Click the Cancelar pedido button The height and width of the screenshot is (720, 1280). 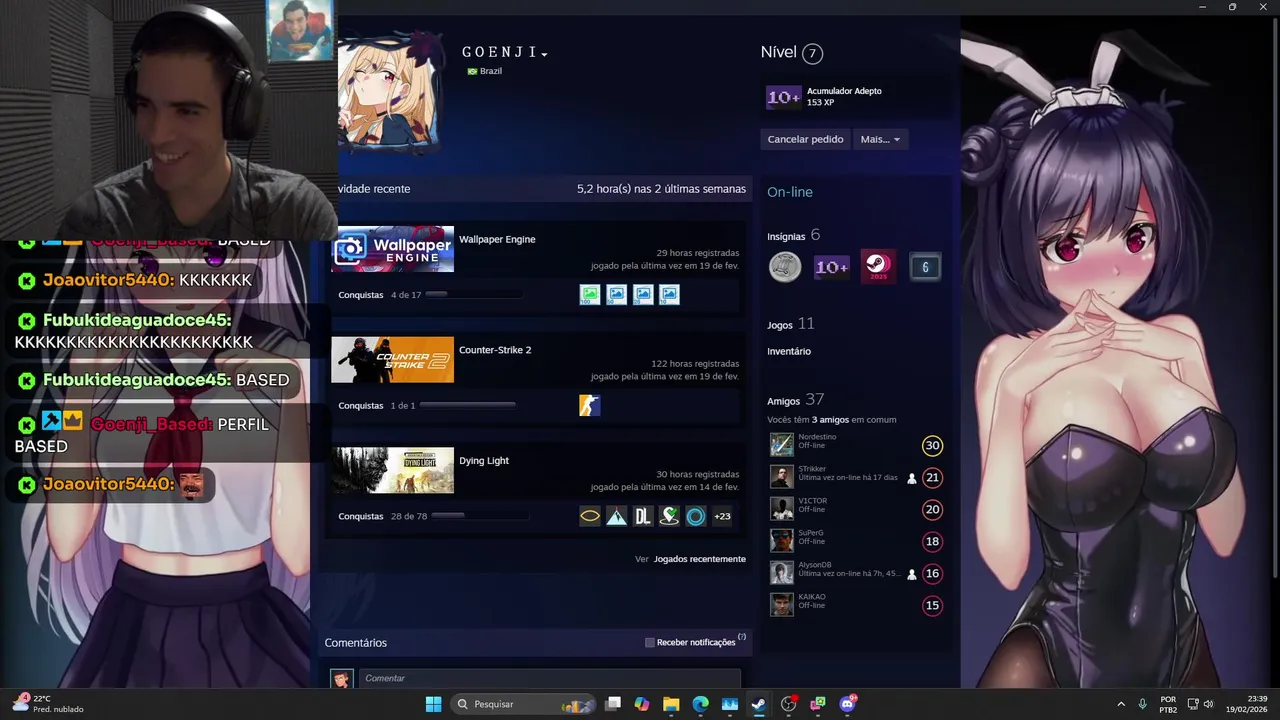pos(805,139)
